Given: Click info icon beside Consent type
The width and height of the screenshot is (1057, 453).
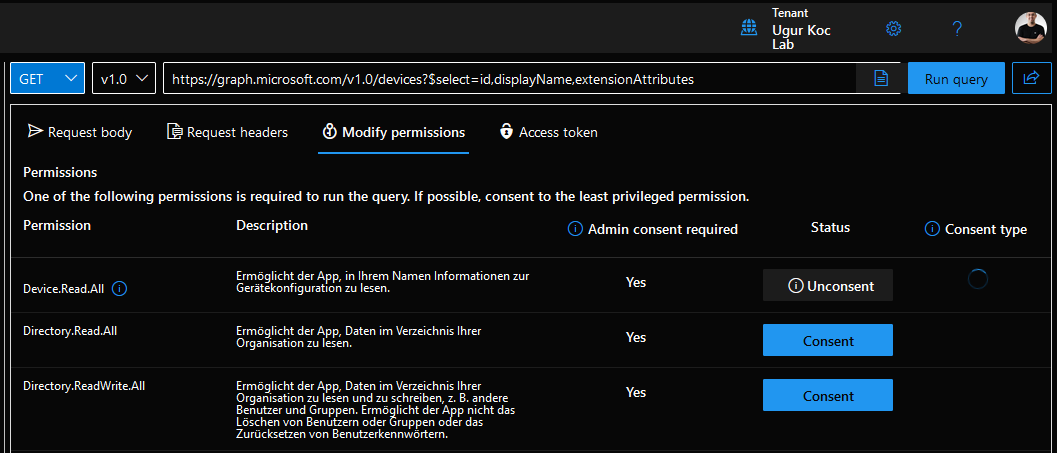Looking at the screenshot, I should (x=933, y=229).
